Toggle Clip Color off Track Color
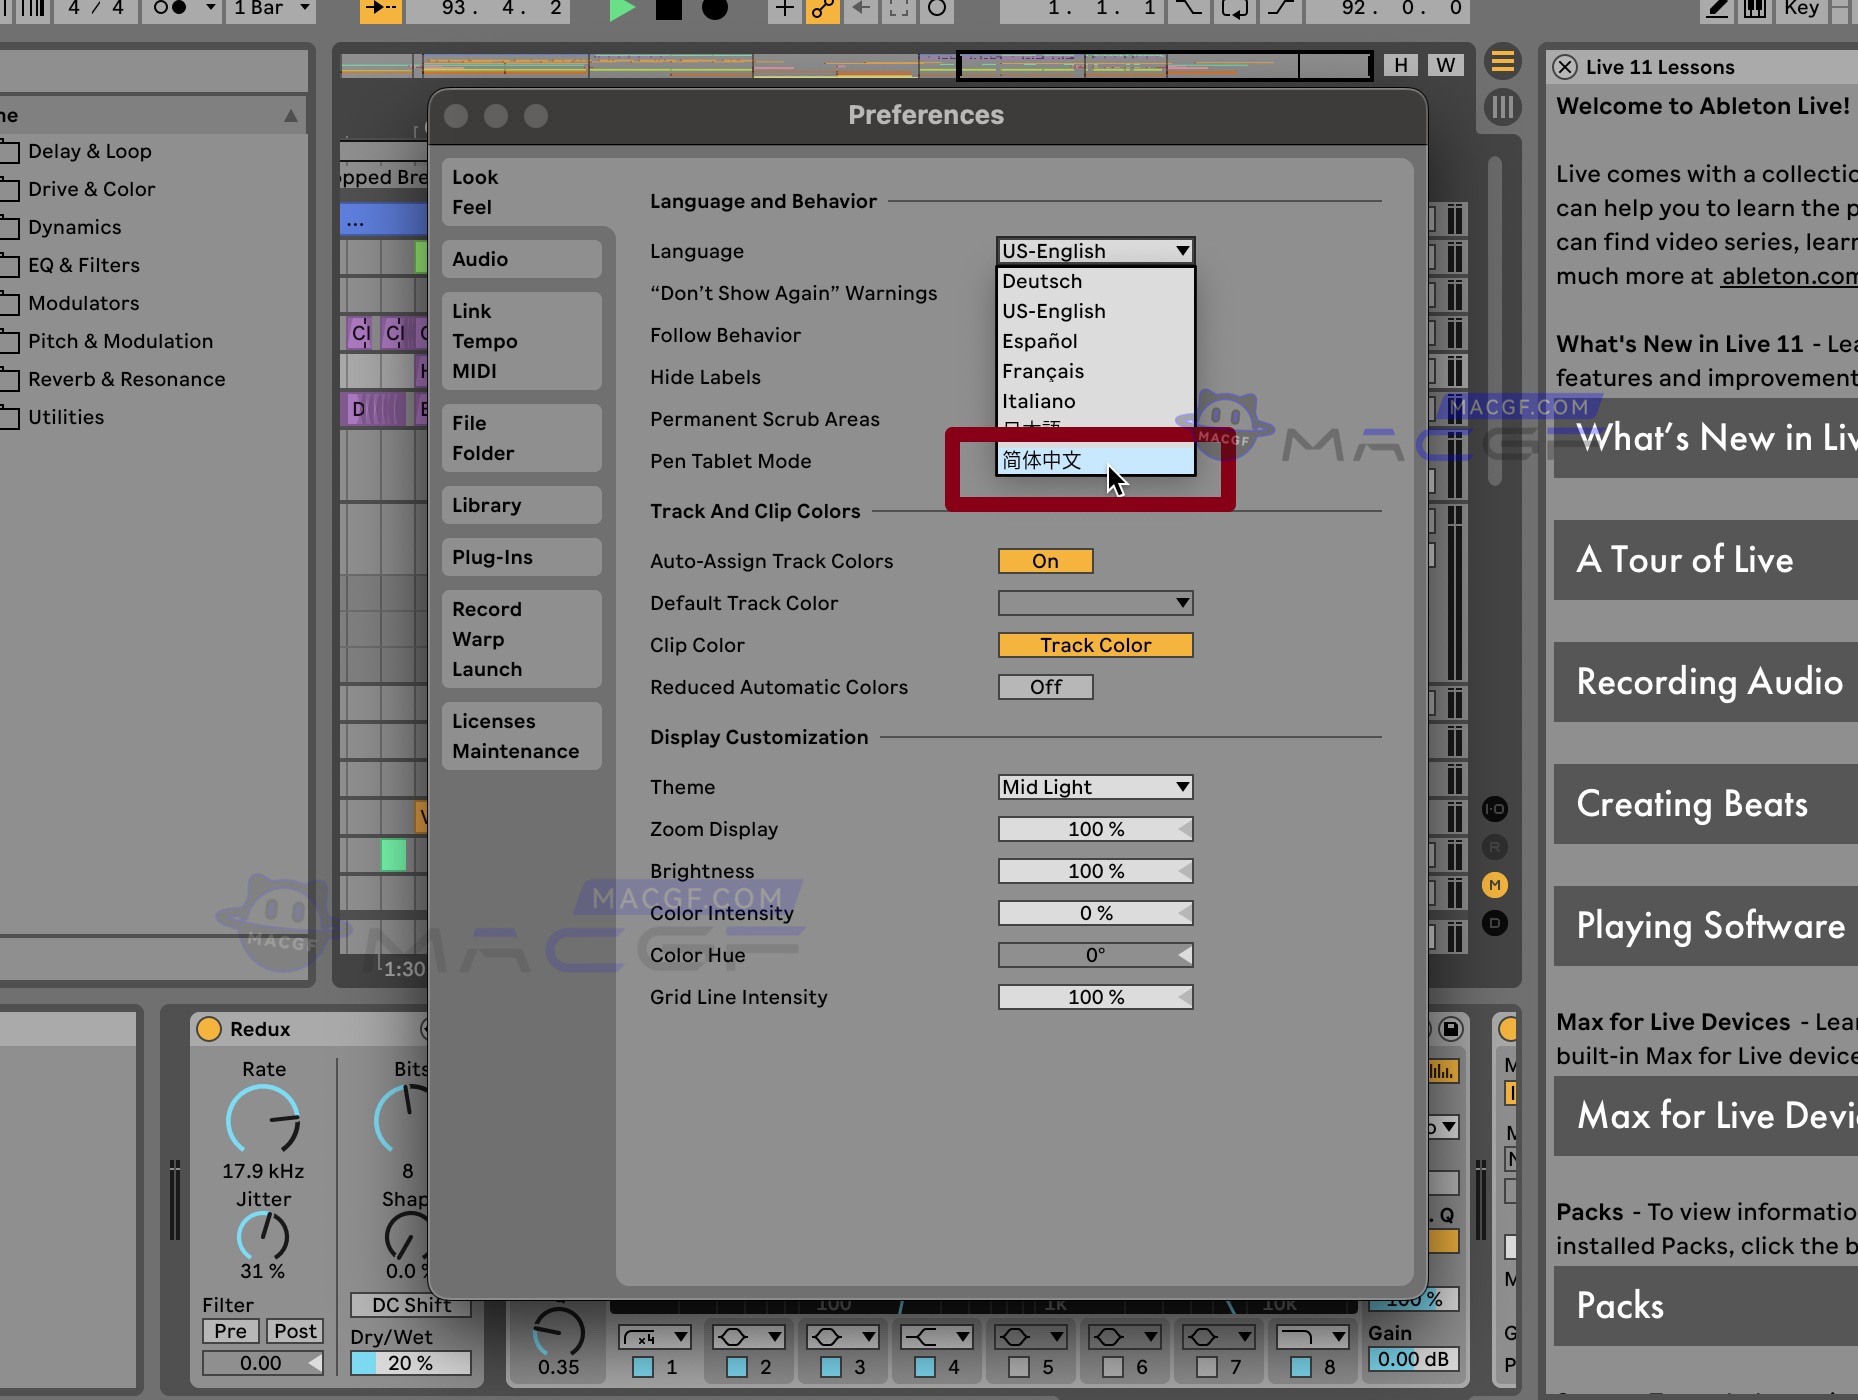 [1094, 645]
